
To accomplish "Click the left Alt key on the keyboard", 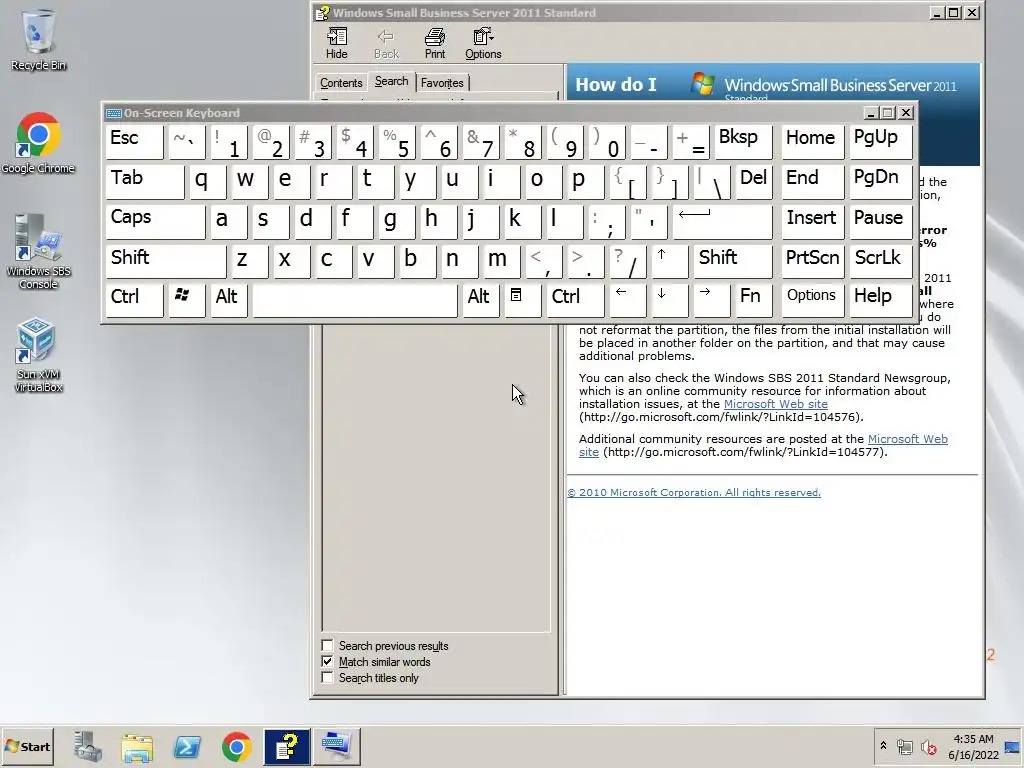I will 228,300.
